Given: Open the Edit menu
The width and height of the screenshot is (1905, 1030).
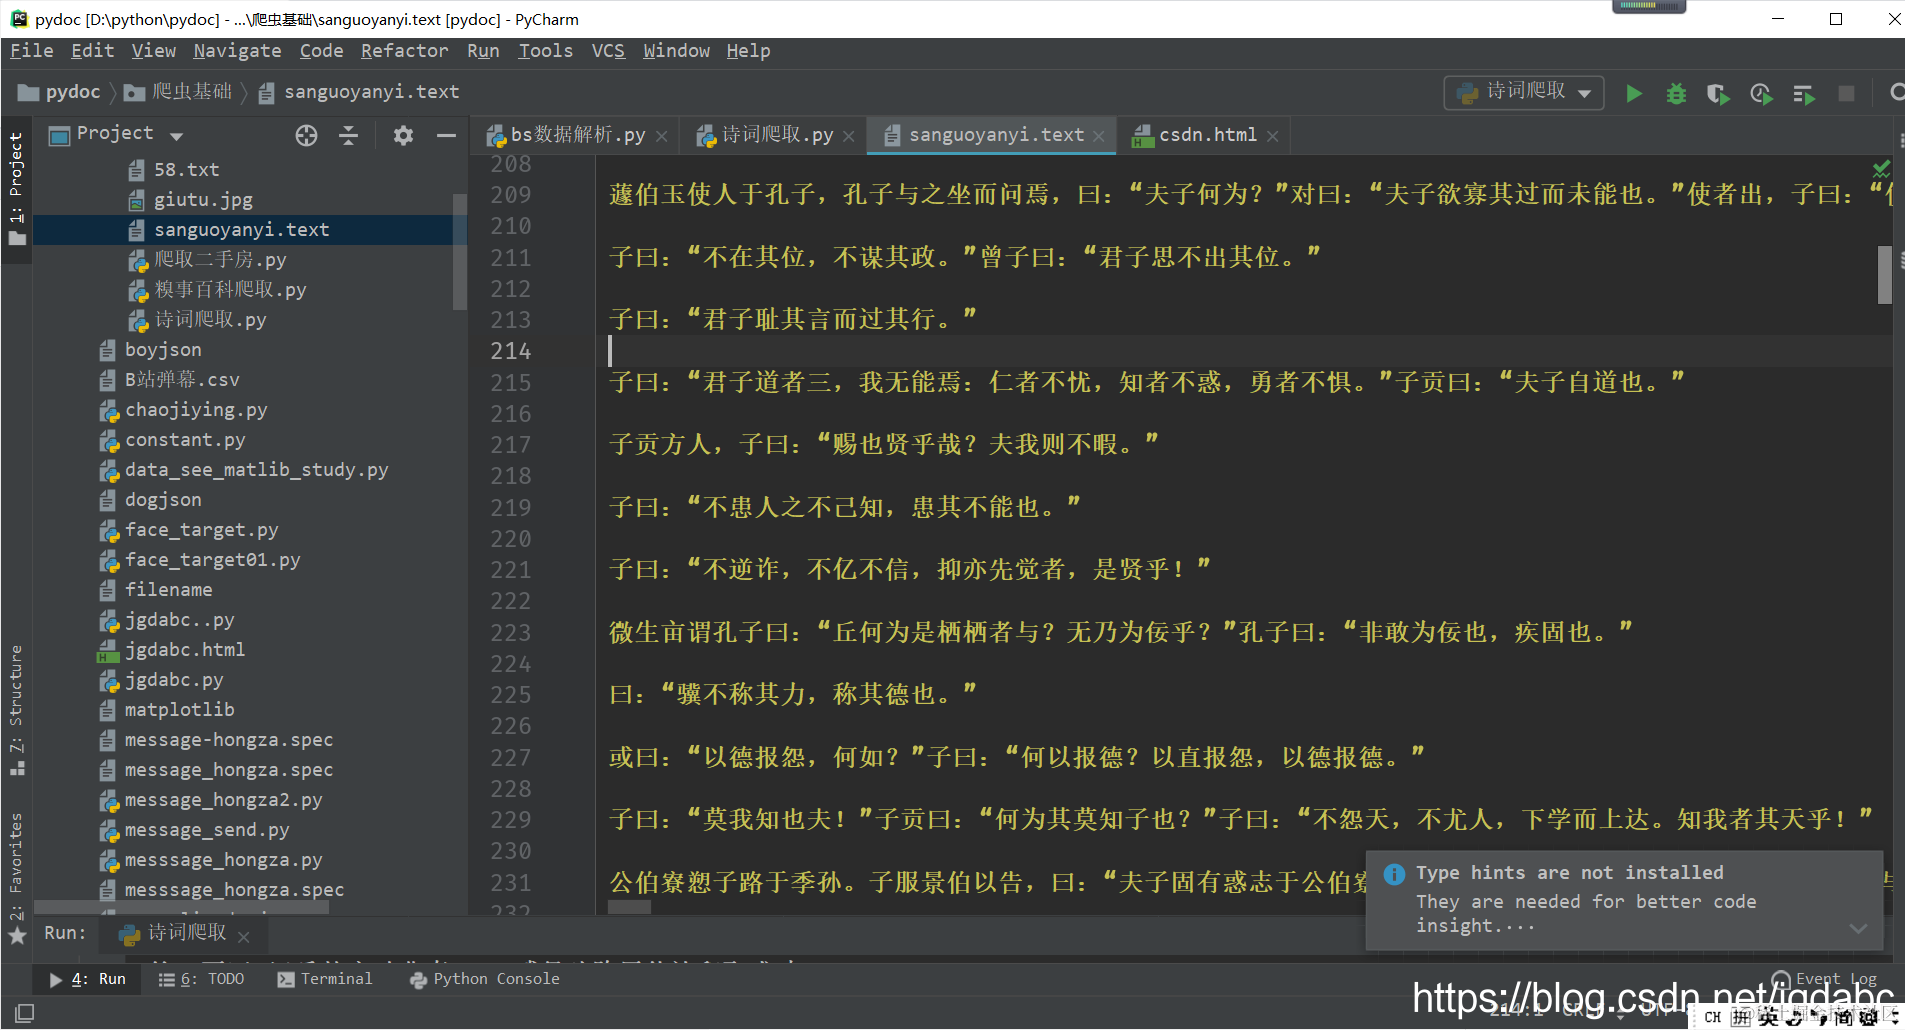Looking at the screenshot, I should tap(92, 51).
